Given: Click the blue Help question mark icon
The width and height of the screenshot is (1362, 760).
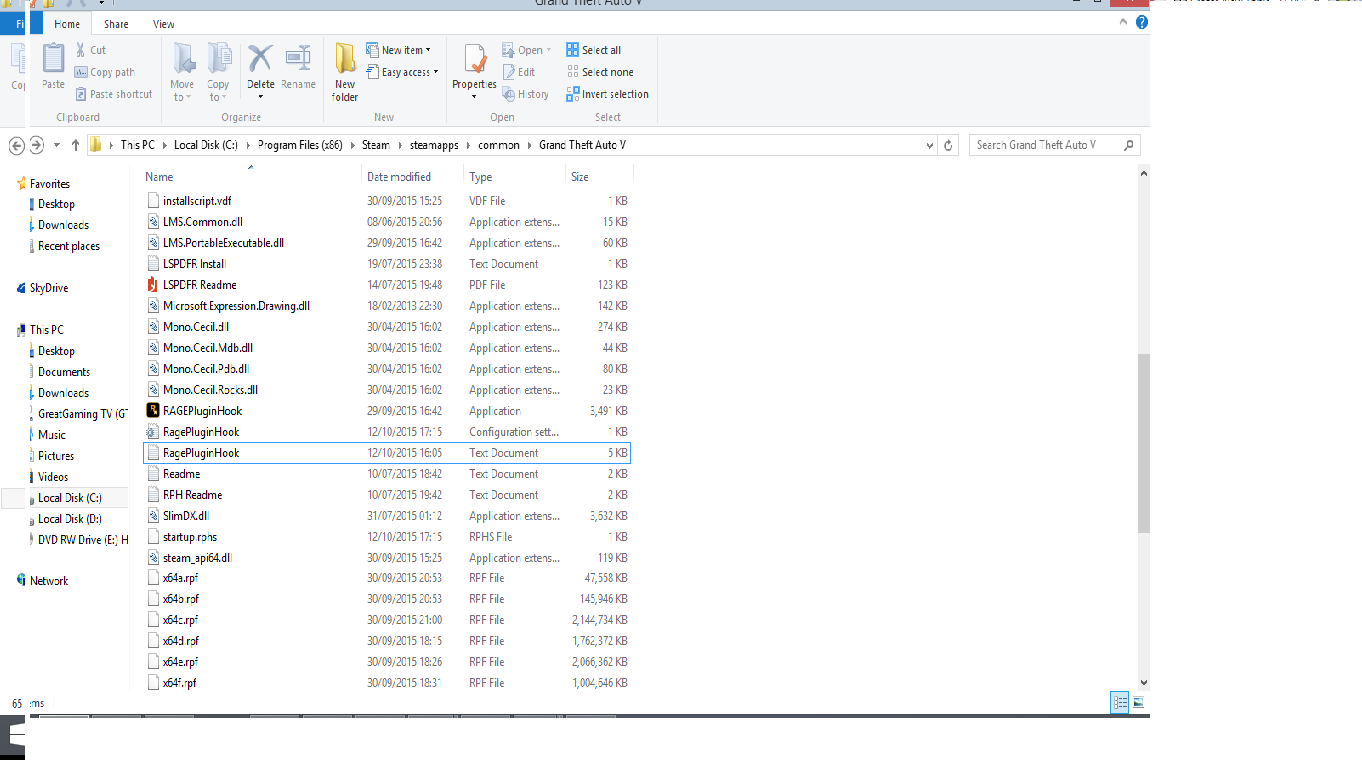Looking at the screenshot, I should pos(1141,23).
